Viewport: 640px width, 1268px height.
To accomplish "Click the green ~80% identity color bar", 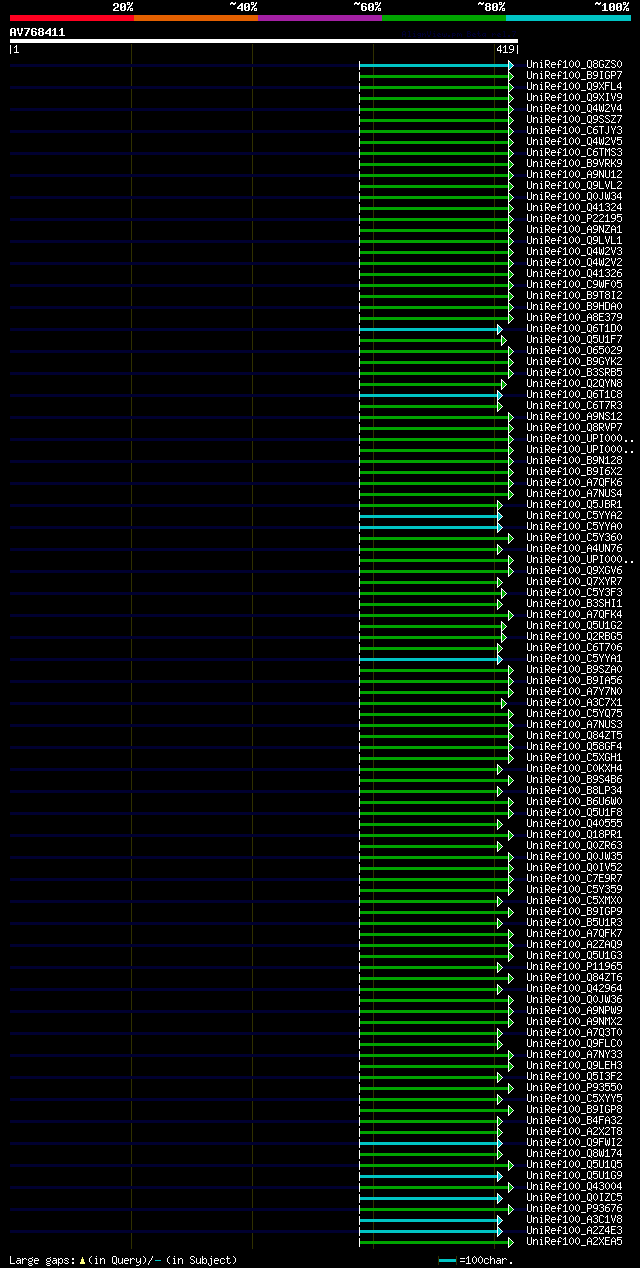I will [x=444, y=18].
